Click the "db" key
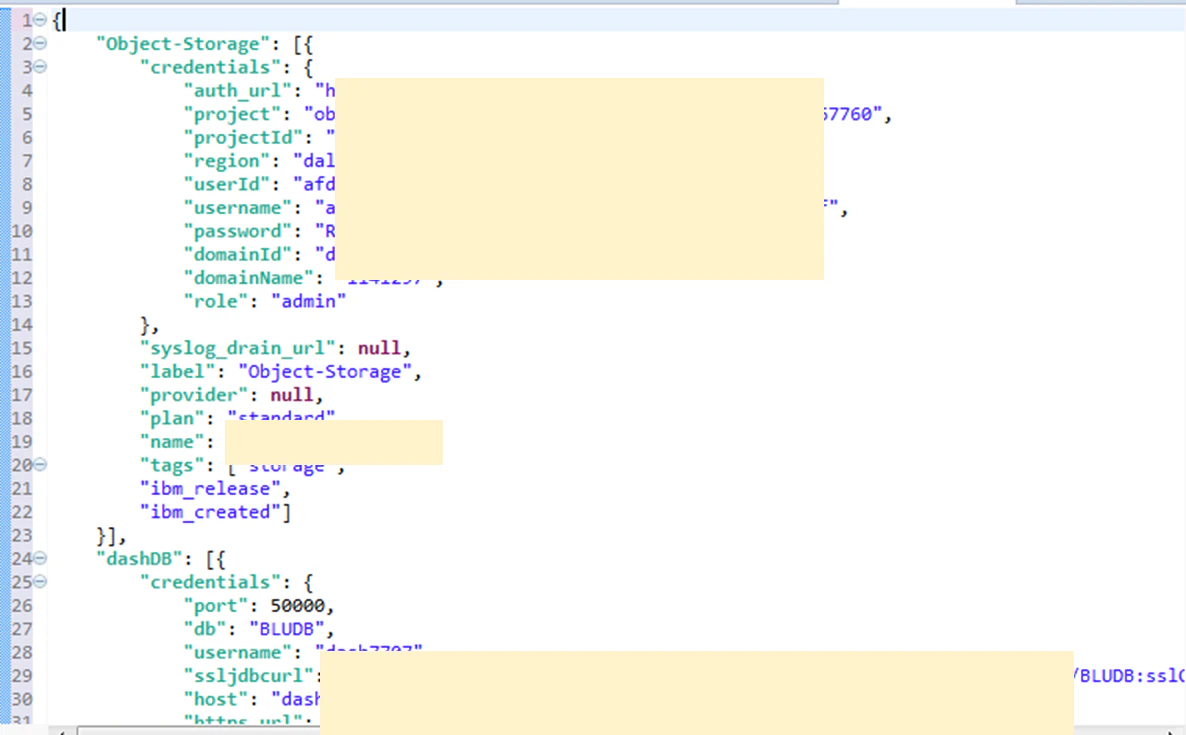 tap(205, 629)
